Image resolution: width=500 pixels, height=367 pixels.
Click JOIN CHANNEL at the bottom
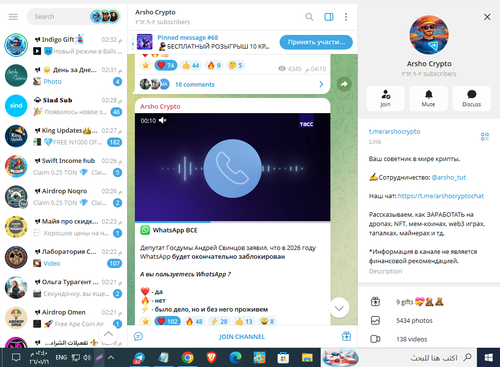click(x=242, y=337)
